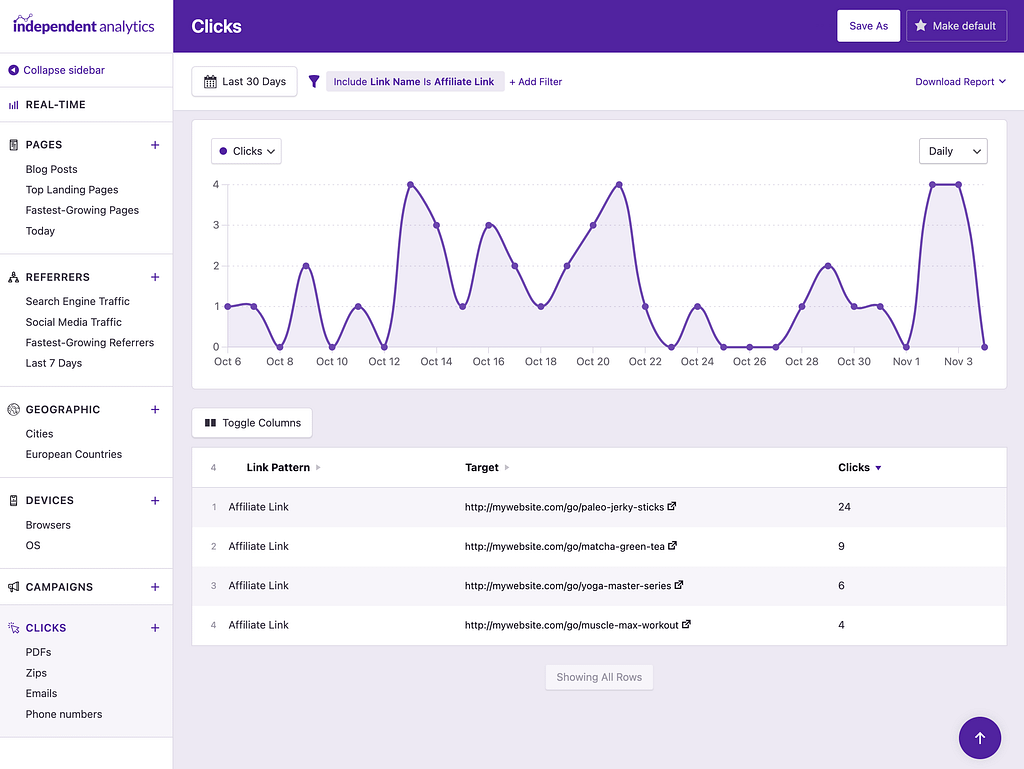
Task: Click the filter funnel icon
Action: click(314, 81)
